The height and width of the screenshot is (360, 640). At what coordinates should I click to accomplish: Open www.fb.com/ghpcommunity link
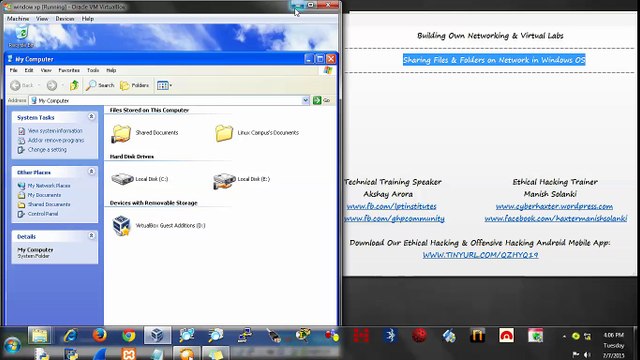click(394, 219)
